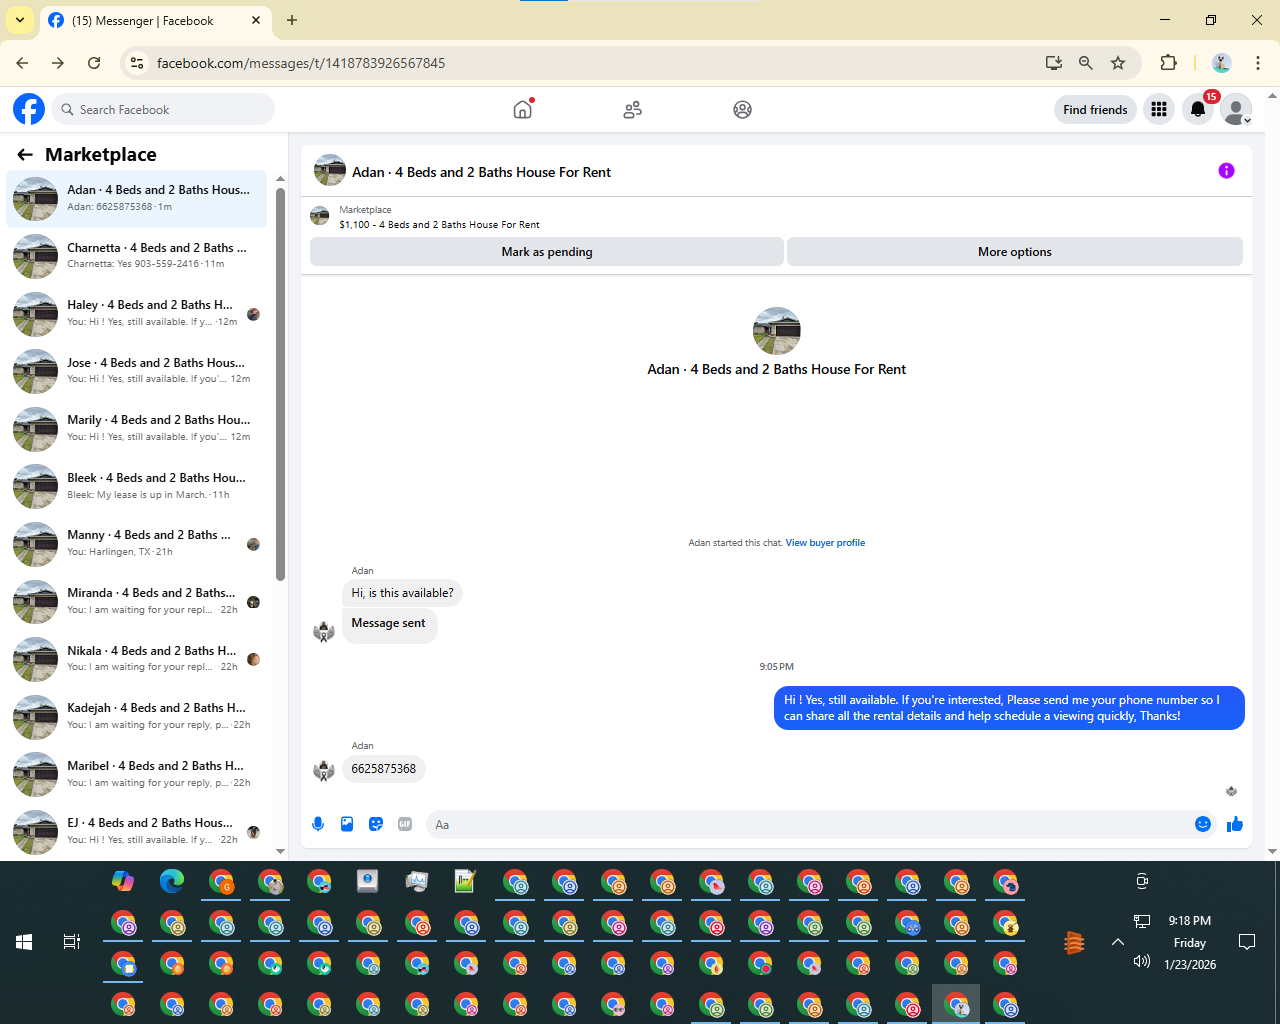Click the 'Hi, is this available?' message
This screenshot has width=1280, height=1024.
pyautogui.click(x=402, y=593)
